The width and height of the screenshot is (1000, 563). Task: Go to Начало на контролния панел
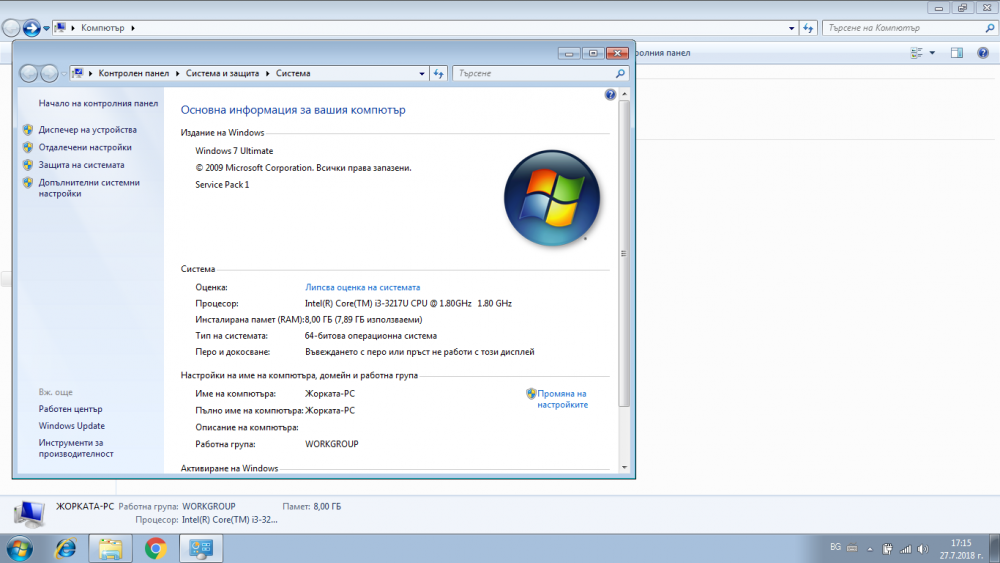point(98,103)
